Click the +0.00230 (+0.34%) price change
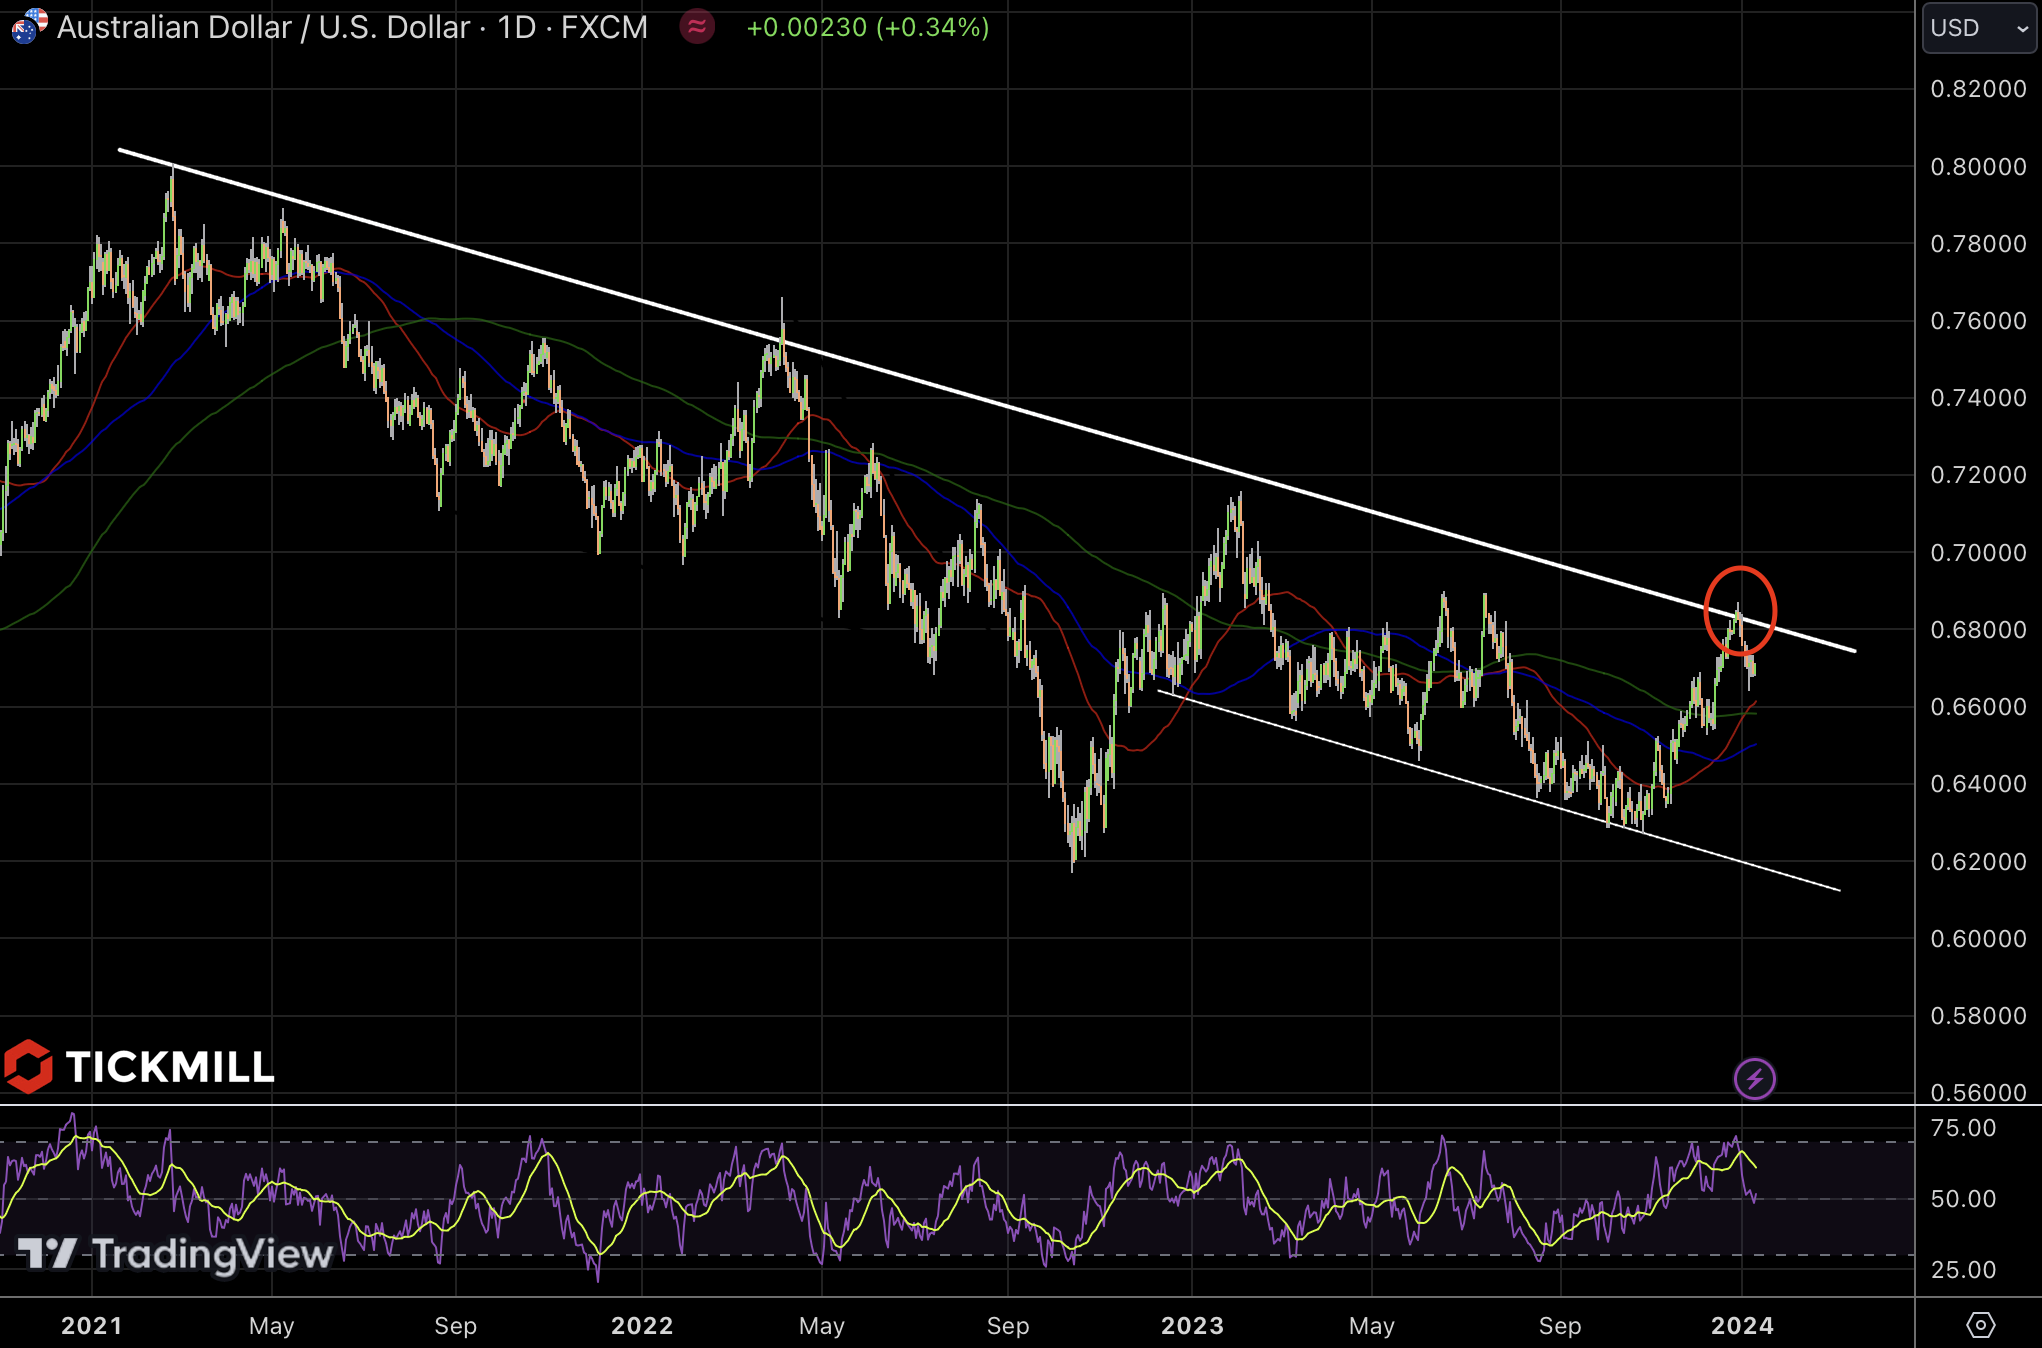This screenshot has height=1348, width=2042. pyautogui.click(x=867, y=27)
